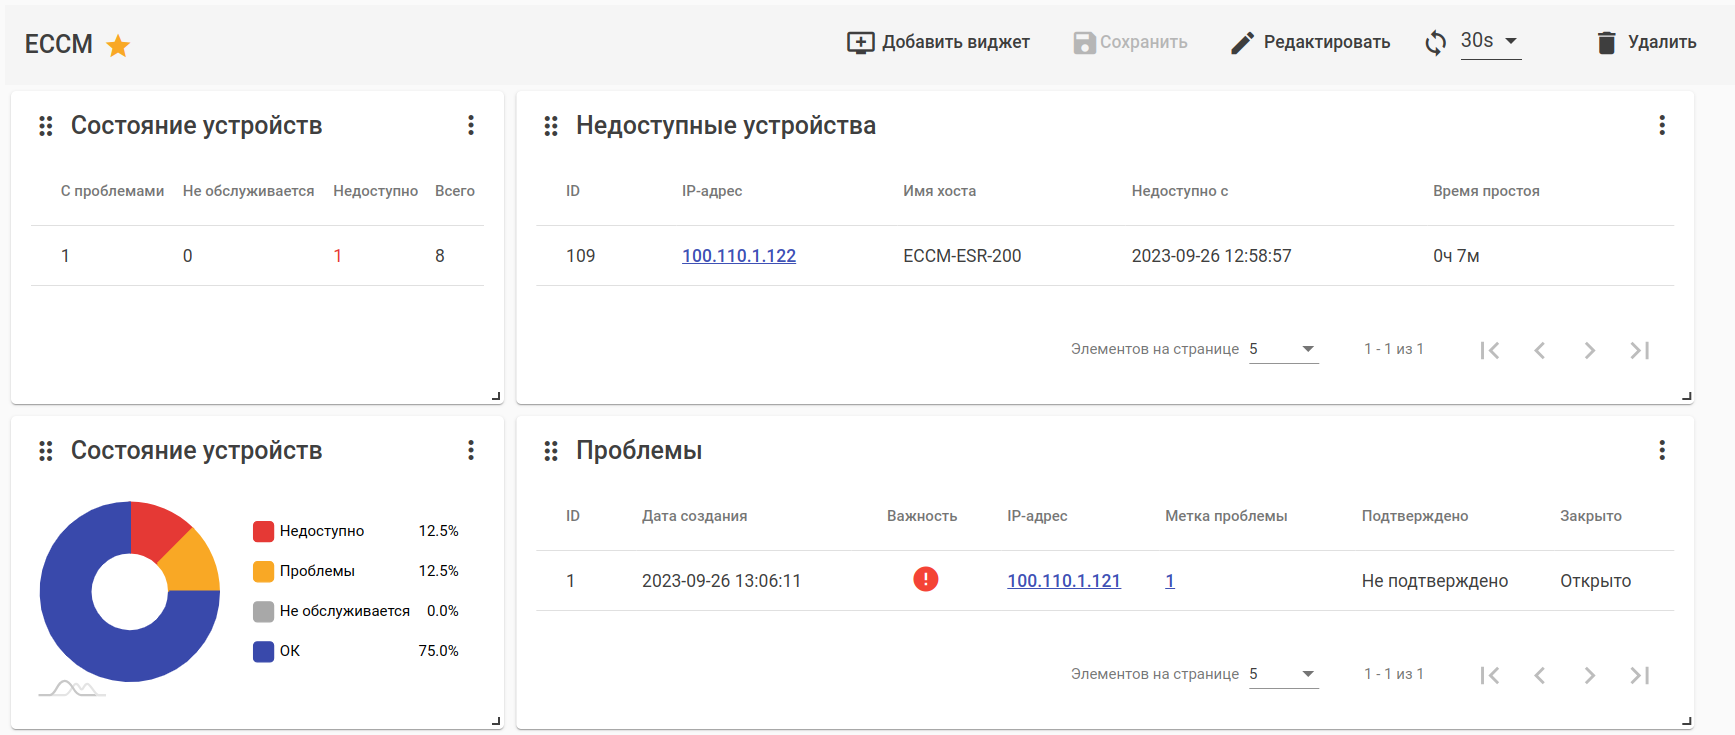Click the Delete trash icon
Viewport: 1735px width, 735px height.
point(1606,42)
